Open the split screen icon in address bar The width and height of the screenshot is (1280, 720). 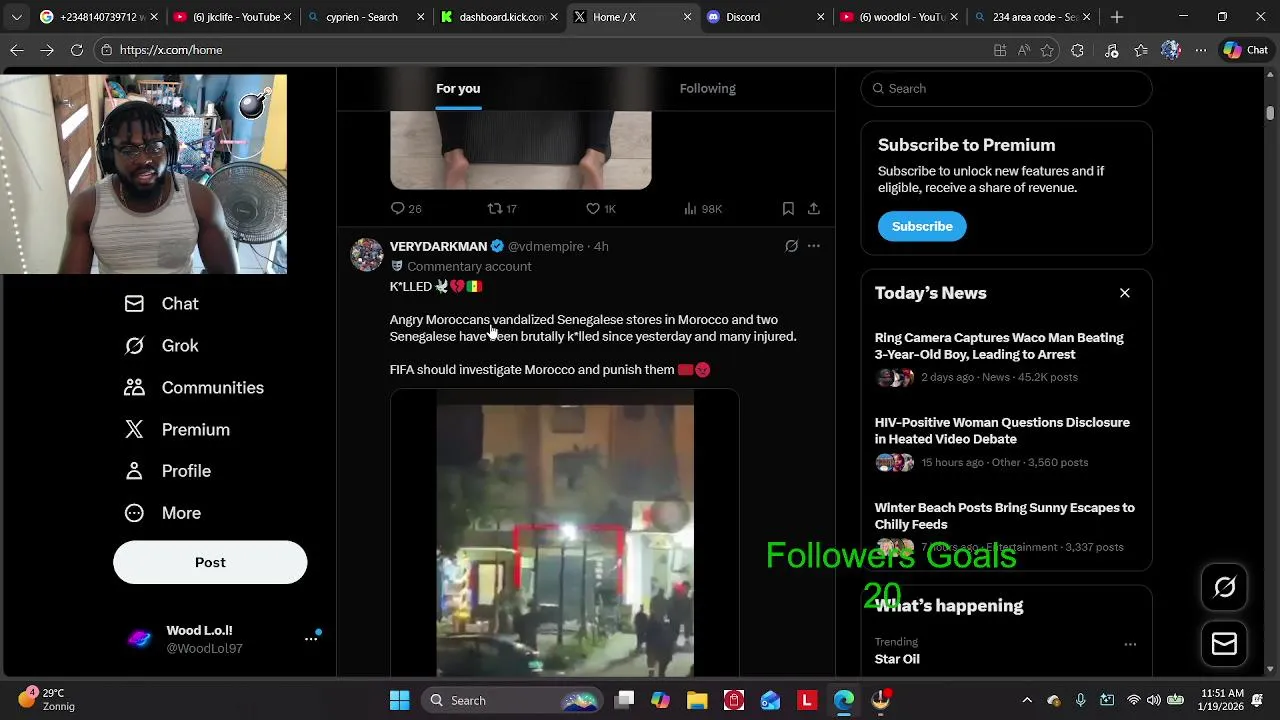point(999,50)
